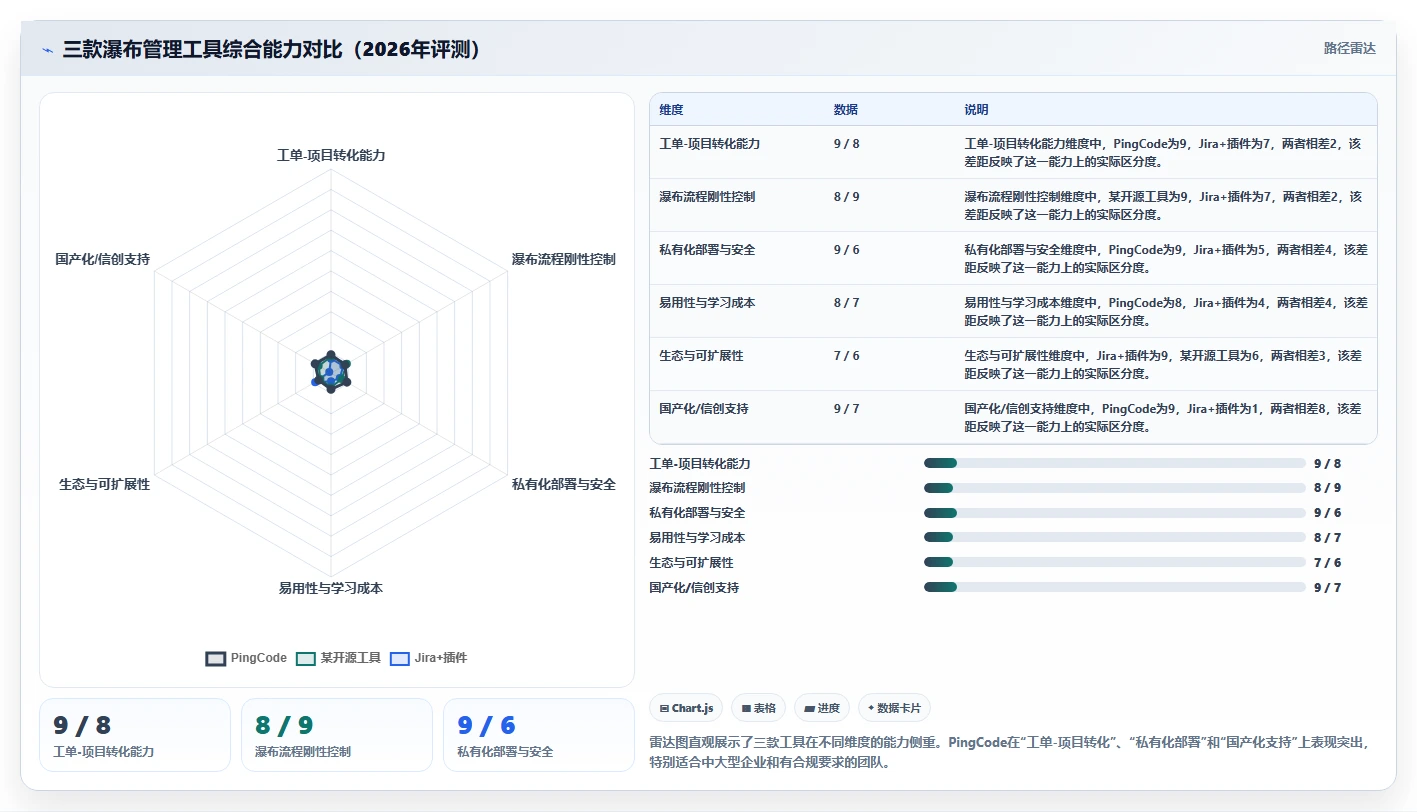Click the 说明 text of the 易用性与学习成本 row

click(1165, 311)
